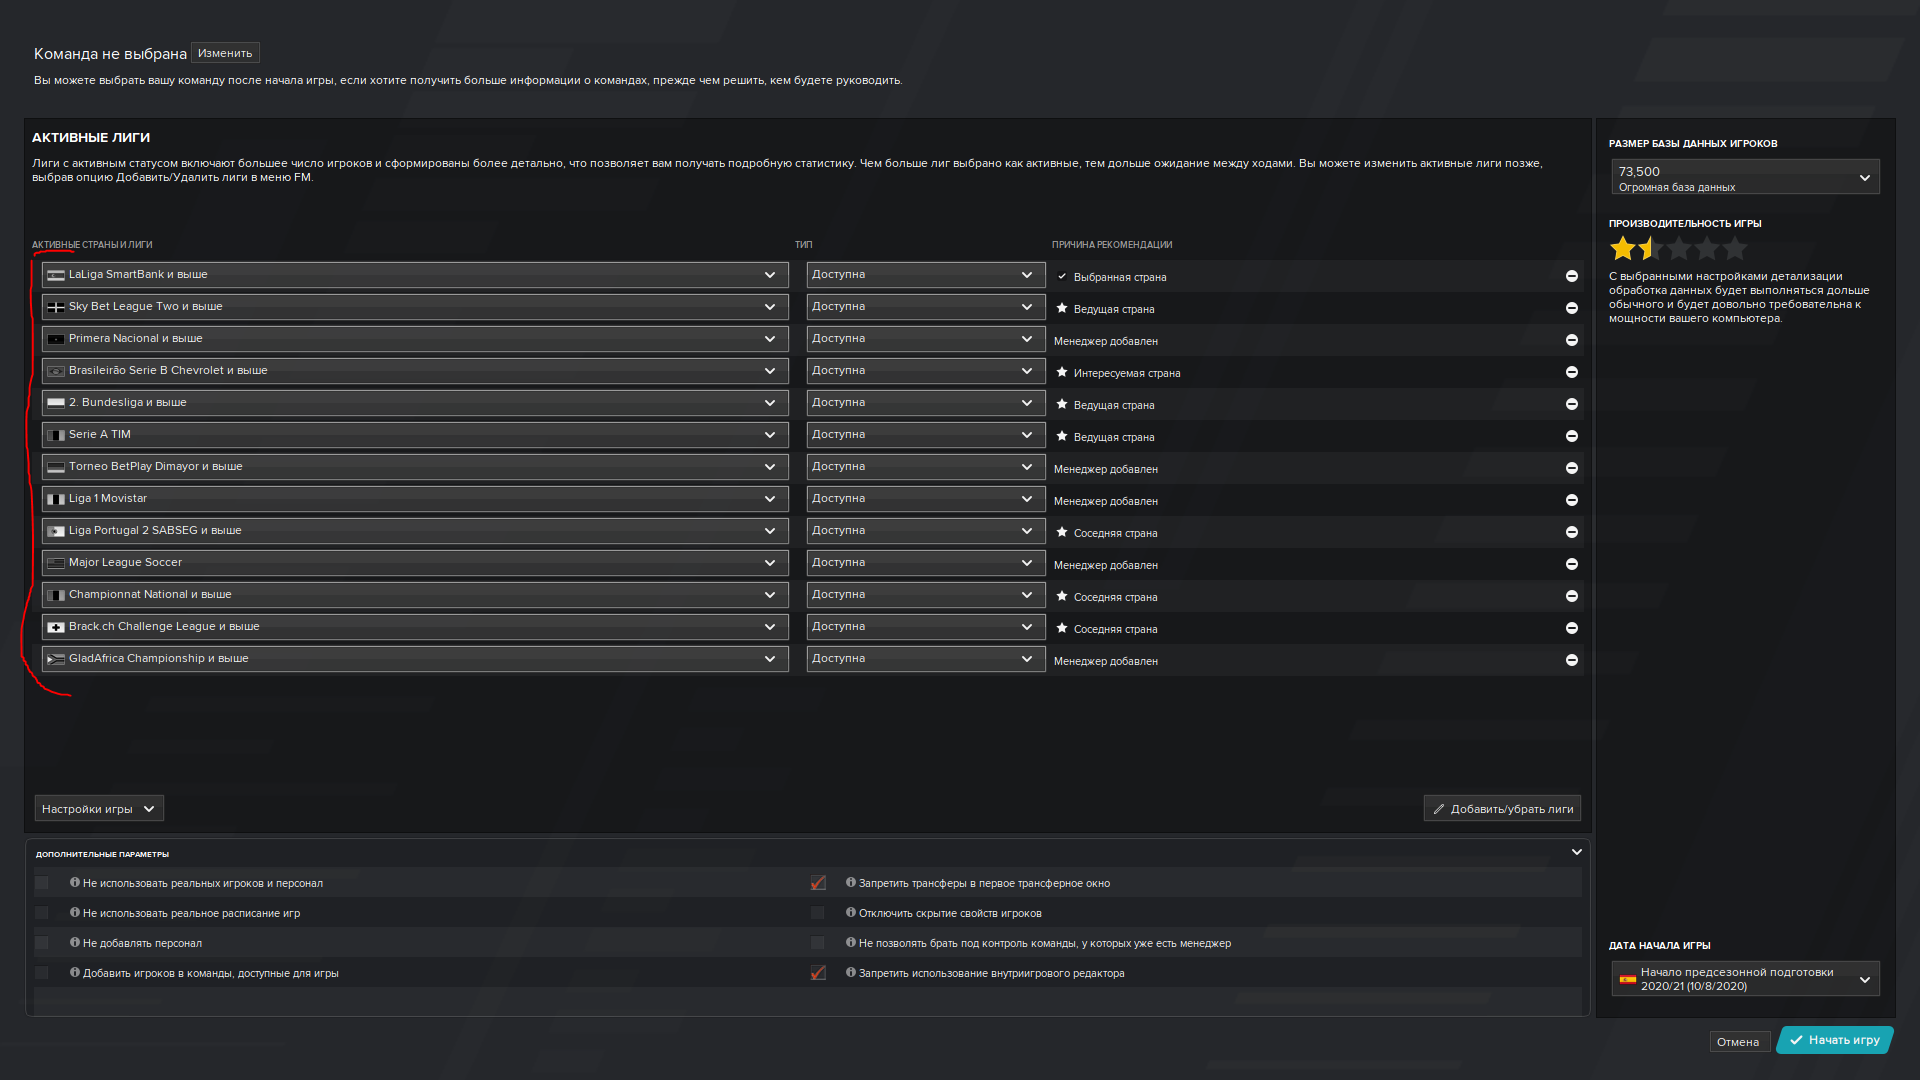Click the minus icon for Liga 1 Movistar
Screen dimensions: 1920x1080
(1571, 500)
